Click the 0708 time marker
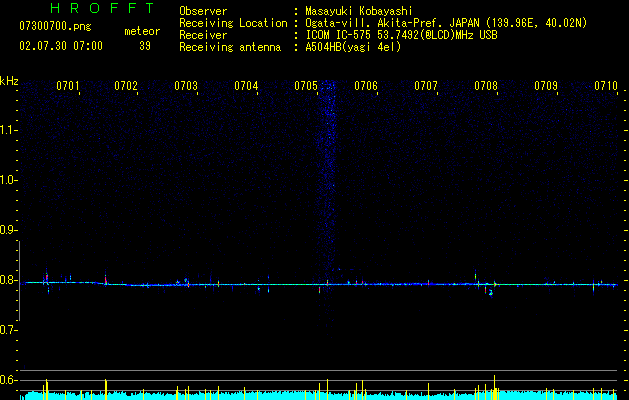 pos(486,86)
